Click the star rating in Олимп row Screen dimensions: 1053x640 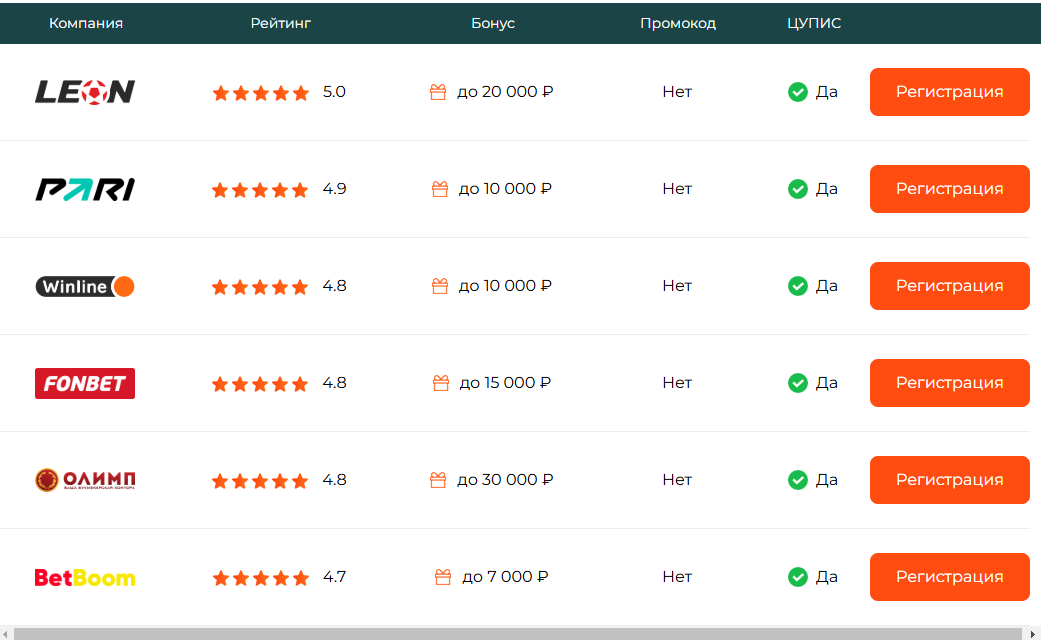[260, 481]
